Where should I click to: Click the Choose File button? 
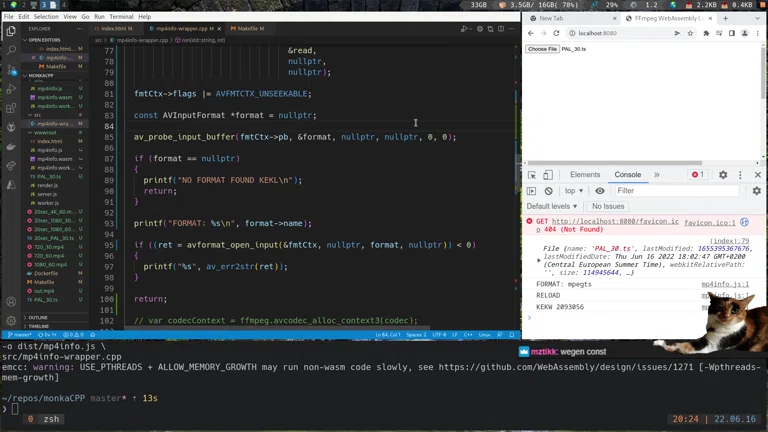[x=542, y=49]
